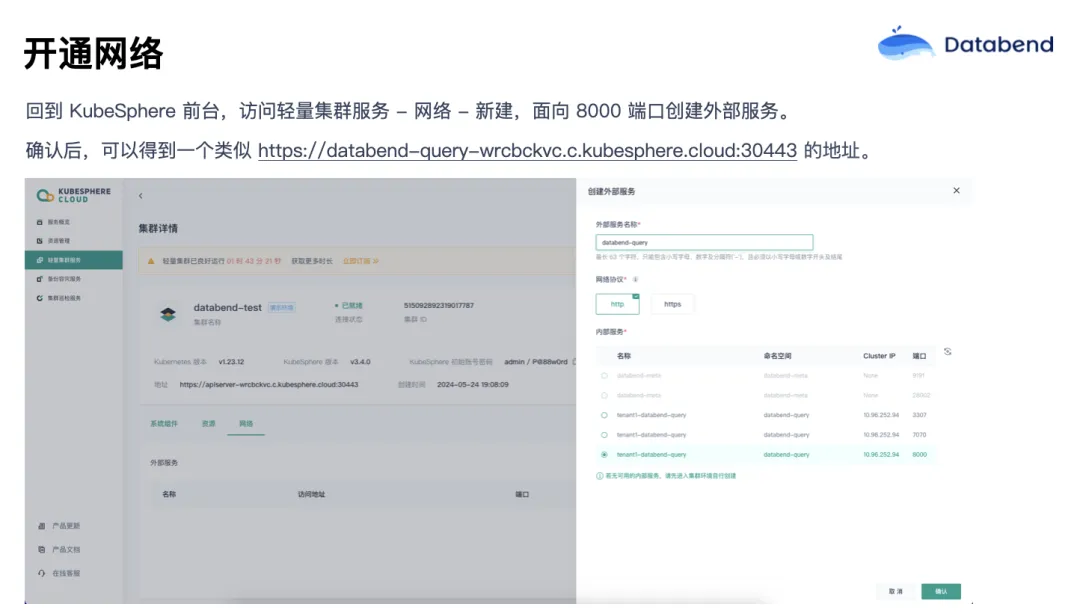Click the 已就绪 connection status

pos(349,305)
